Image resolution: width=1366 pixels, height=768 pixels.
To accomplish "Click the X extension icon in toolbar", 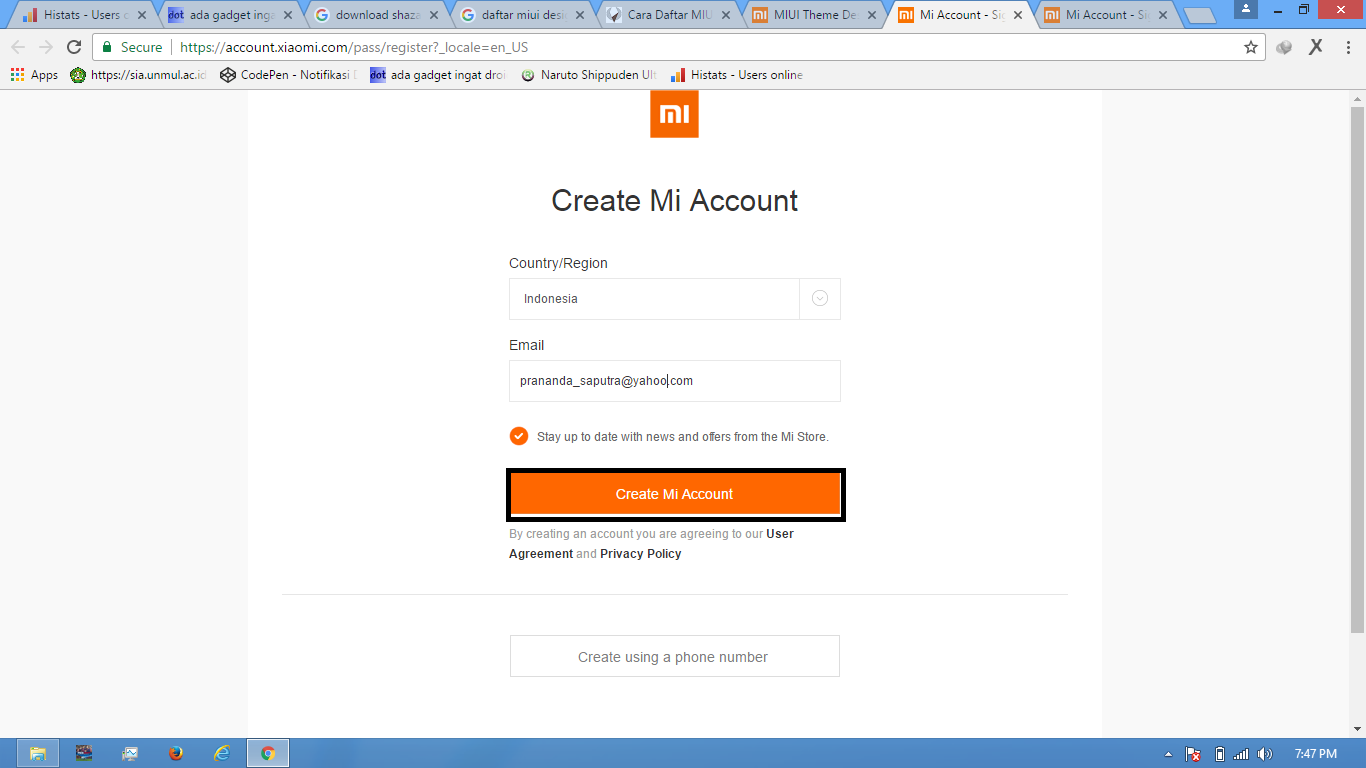I will pos(1316,47).
